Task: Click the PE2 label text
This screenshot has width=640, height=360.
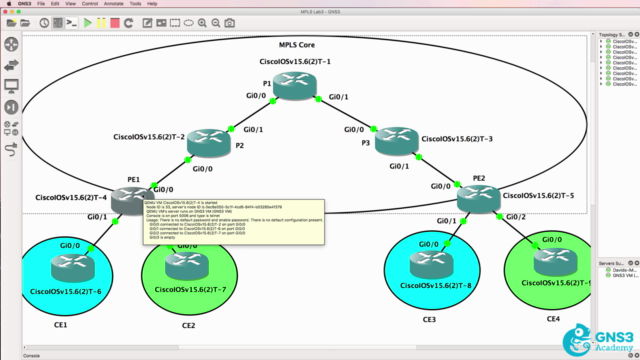Action: coord(479,178)
